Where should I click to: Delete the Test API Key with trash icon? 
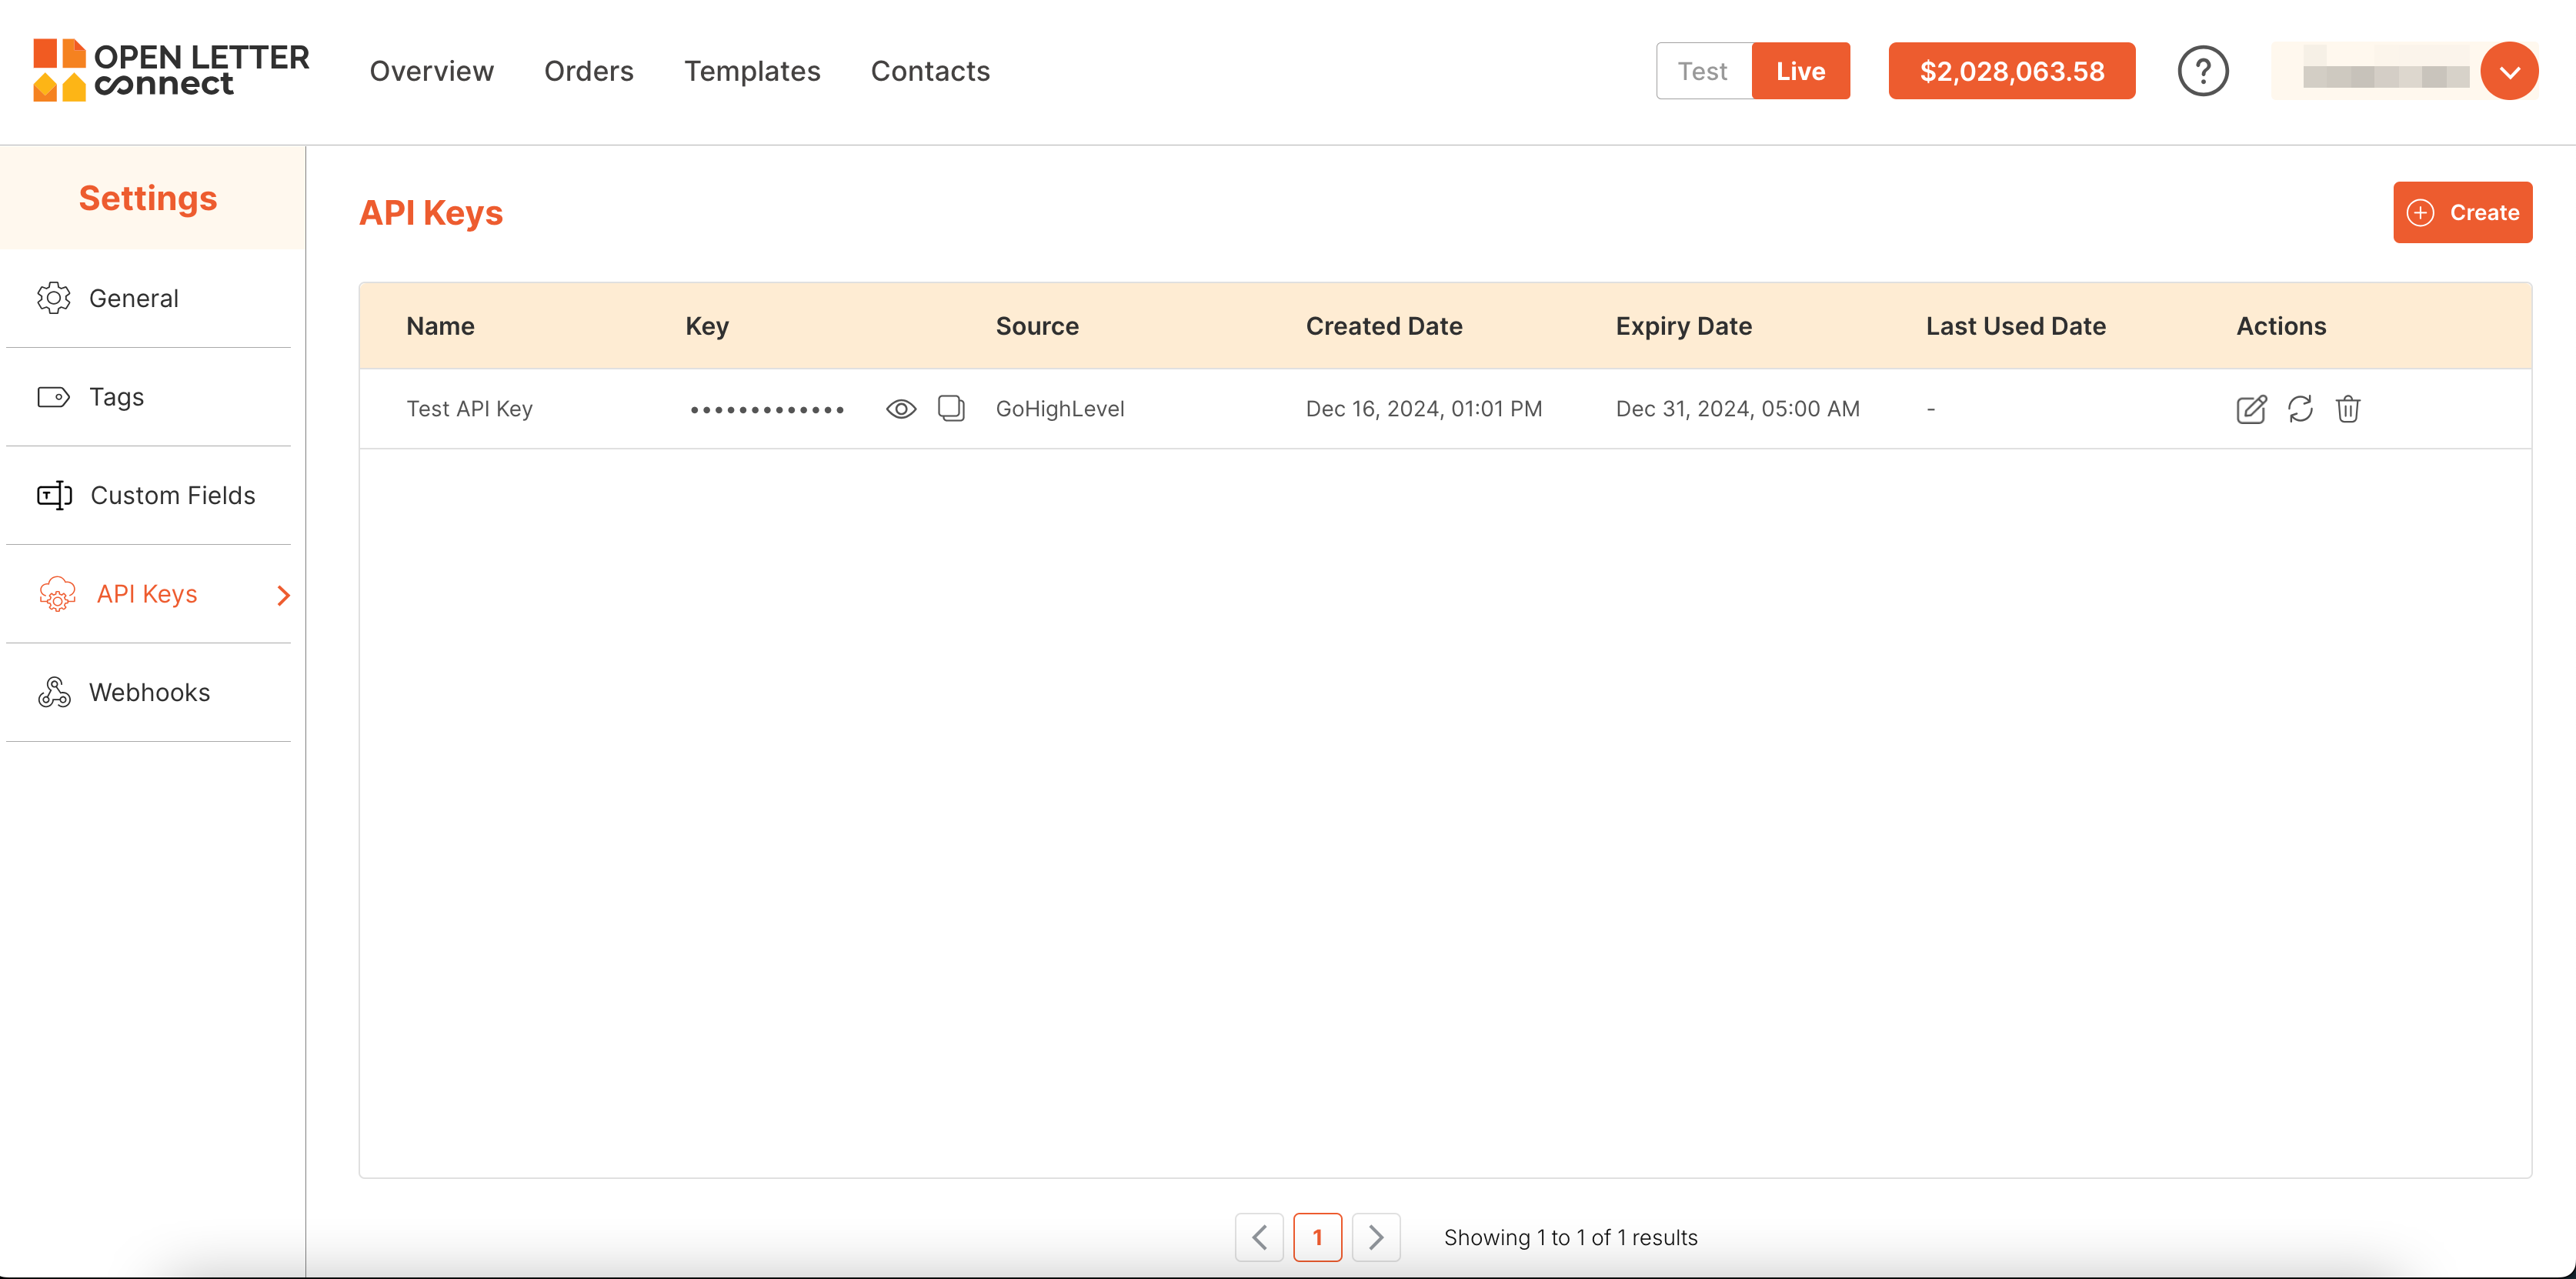(2347, 409)
